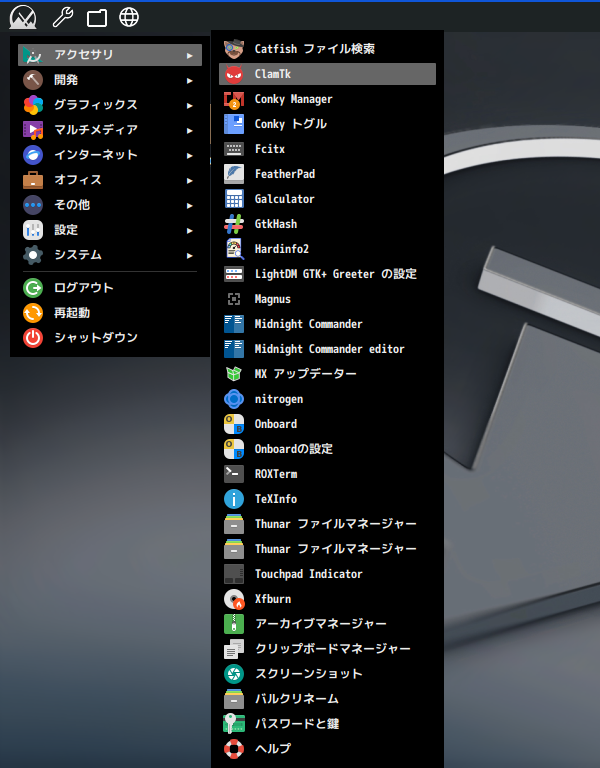Click the アーカイブマネージャー green zip icon

pos(234,624)
